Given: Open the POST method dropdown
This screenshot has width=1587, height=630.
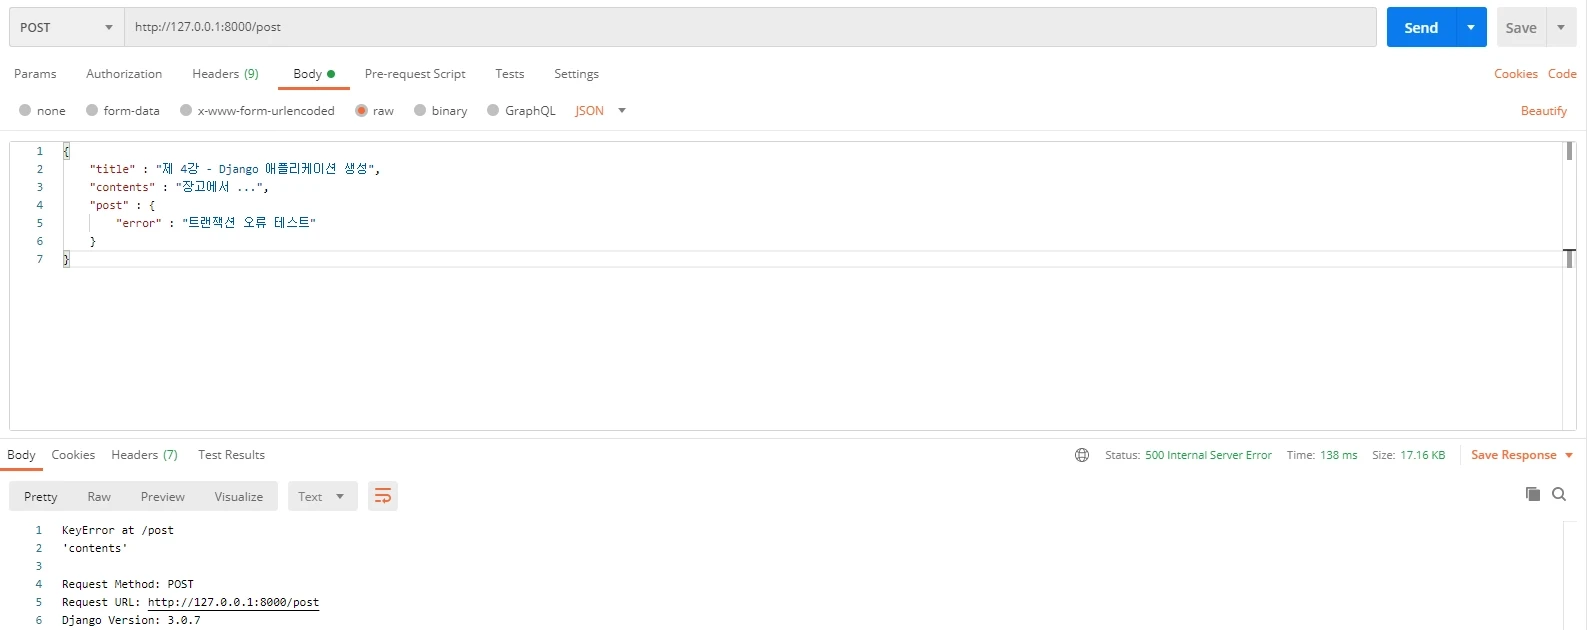Looking at the screenshot, I should [x=66, y=27].
